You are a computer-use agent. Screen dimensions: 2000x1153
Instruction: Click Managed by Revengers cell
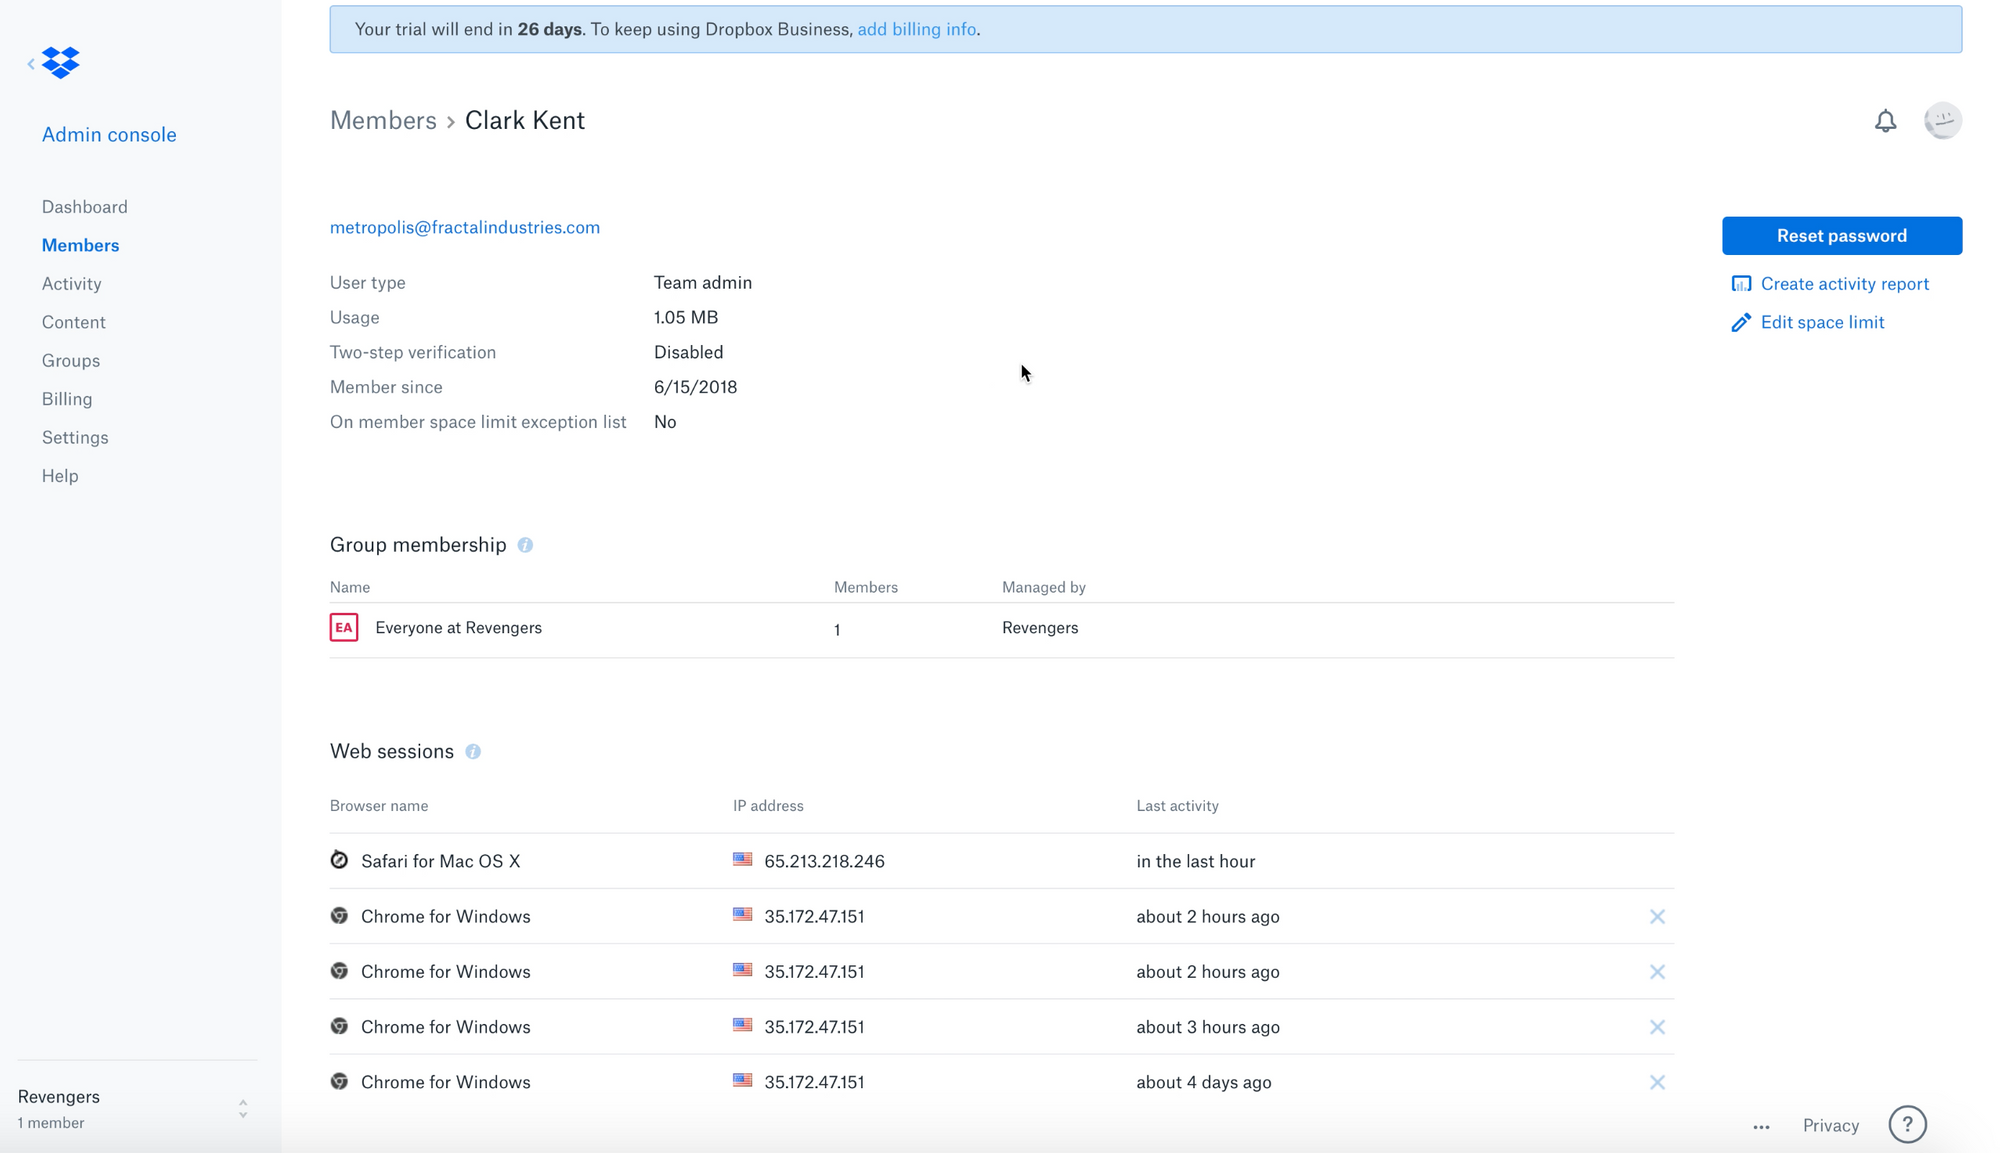pyautogui.click(x=1040, y=628)
